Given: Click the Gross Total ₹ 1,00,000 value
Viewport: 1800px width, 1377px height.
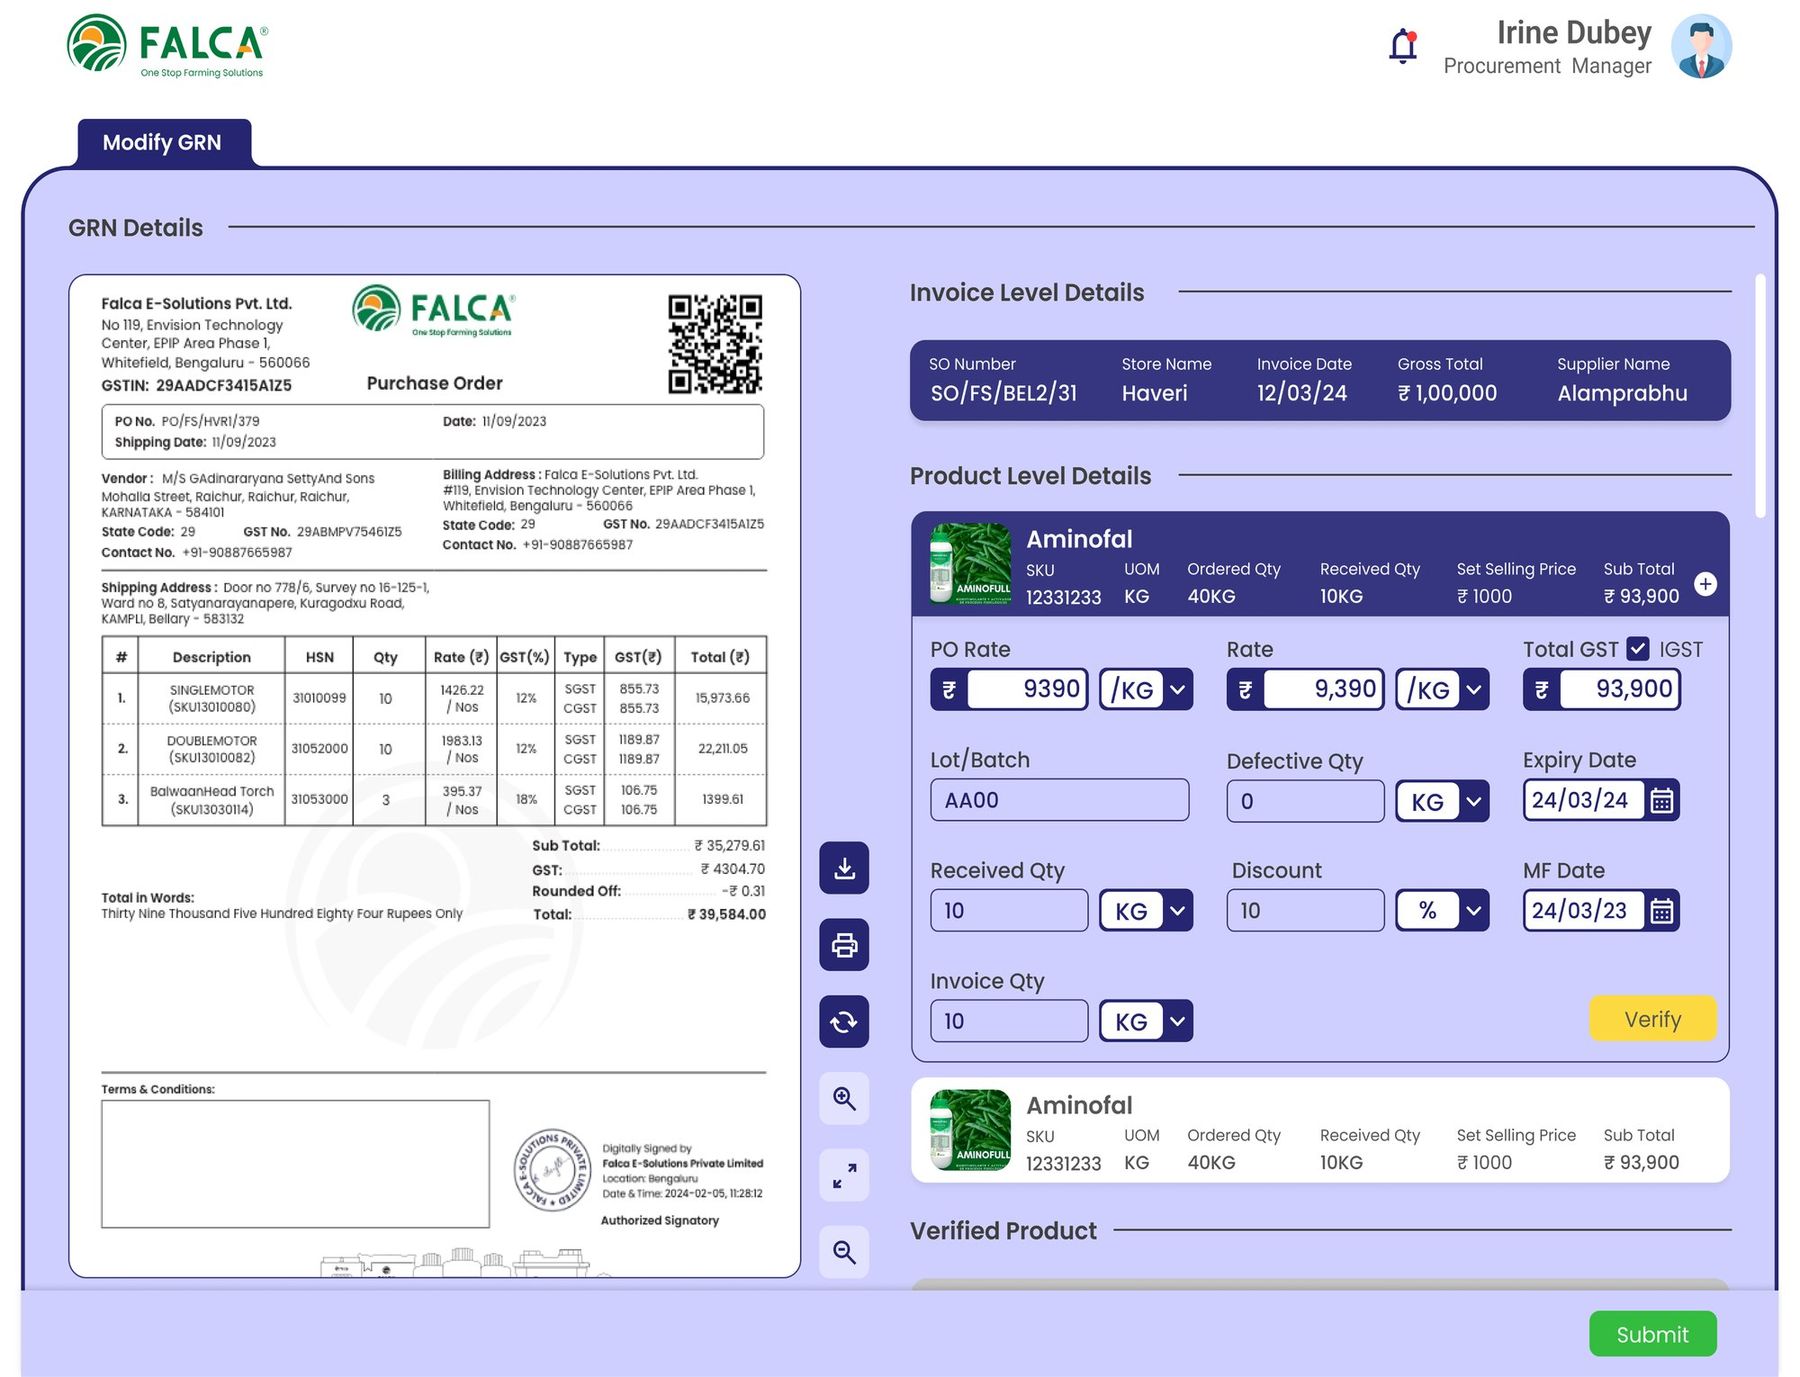Looking at the screenshot, I should tap(1447, 394).
